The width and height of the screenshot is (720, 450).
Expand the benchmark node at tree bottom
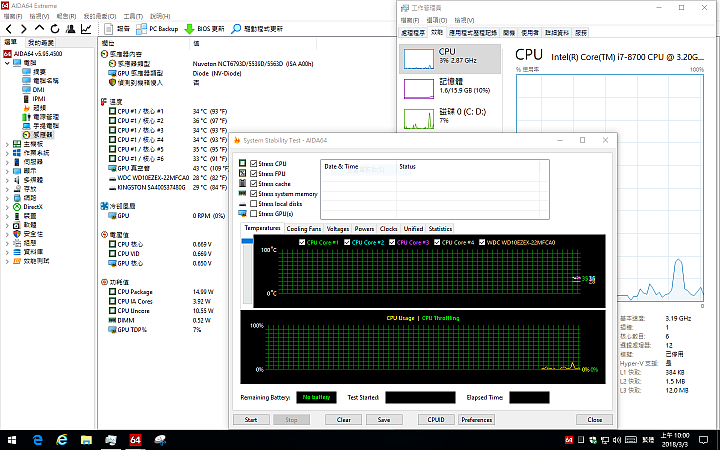pos(7,261)
